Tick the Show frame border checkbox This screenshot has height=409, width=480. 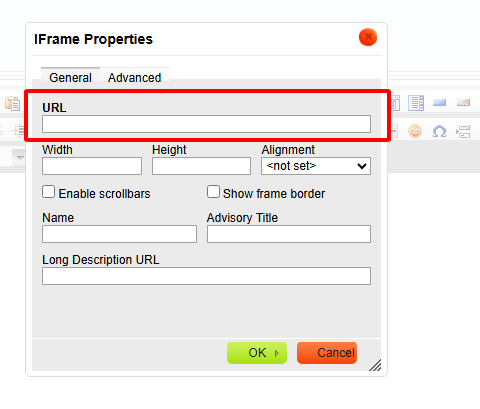(x=213, y=192)
